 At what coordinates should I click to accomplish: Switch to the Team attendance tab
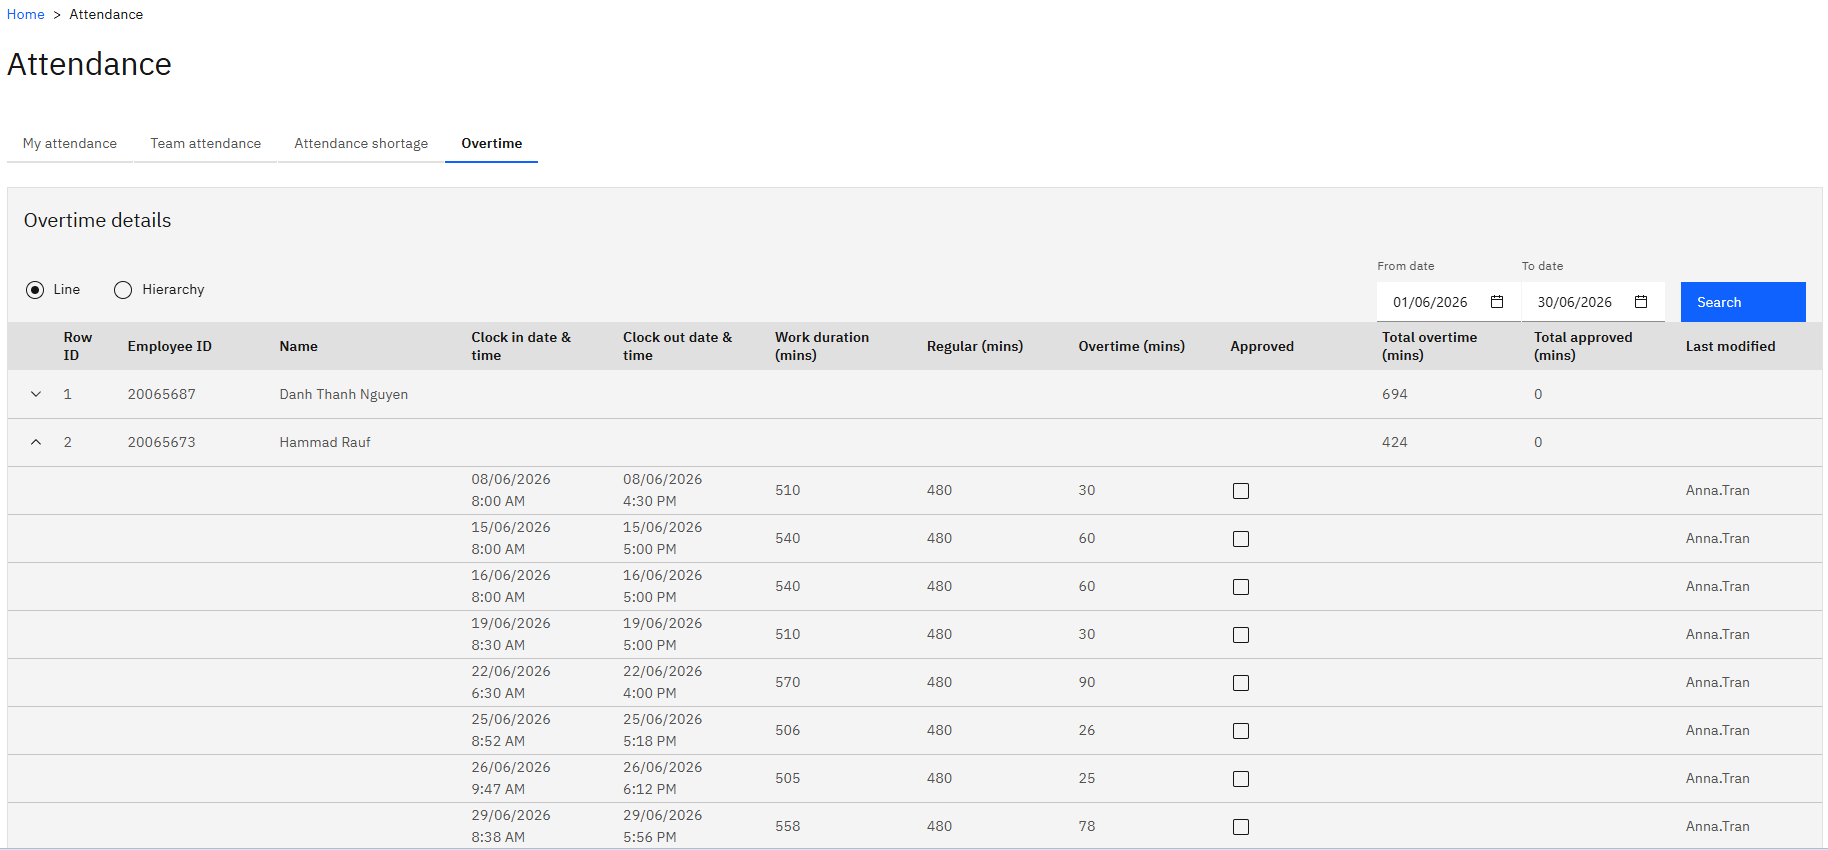pos(206,143)
